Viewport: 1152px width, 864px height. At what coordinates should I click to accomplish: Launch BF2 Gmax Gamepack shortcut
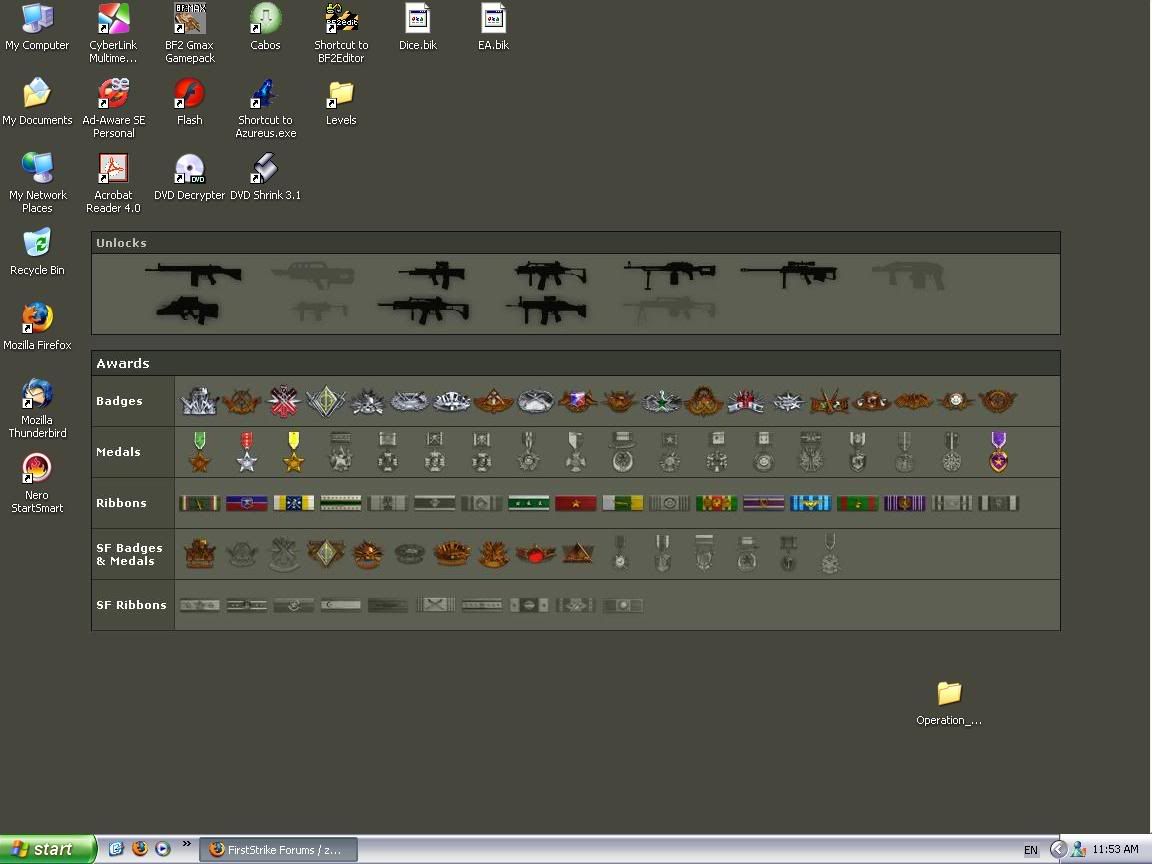point(190,33)
